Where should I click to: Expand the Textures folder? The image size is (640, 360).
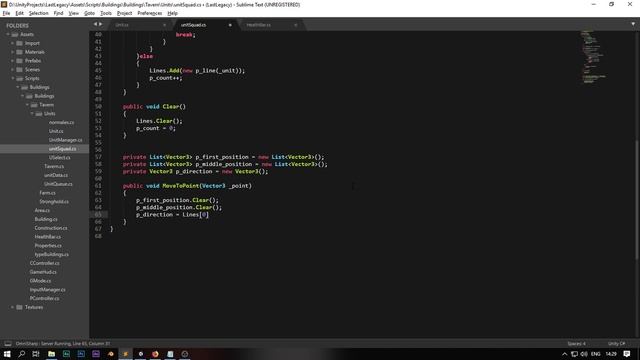[12, 307]
